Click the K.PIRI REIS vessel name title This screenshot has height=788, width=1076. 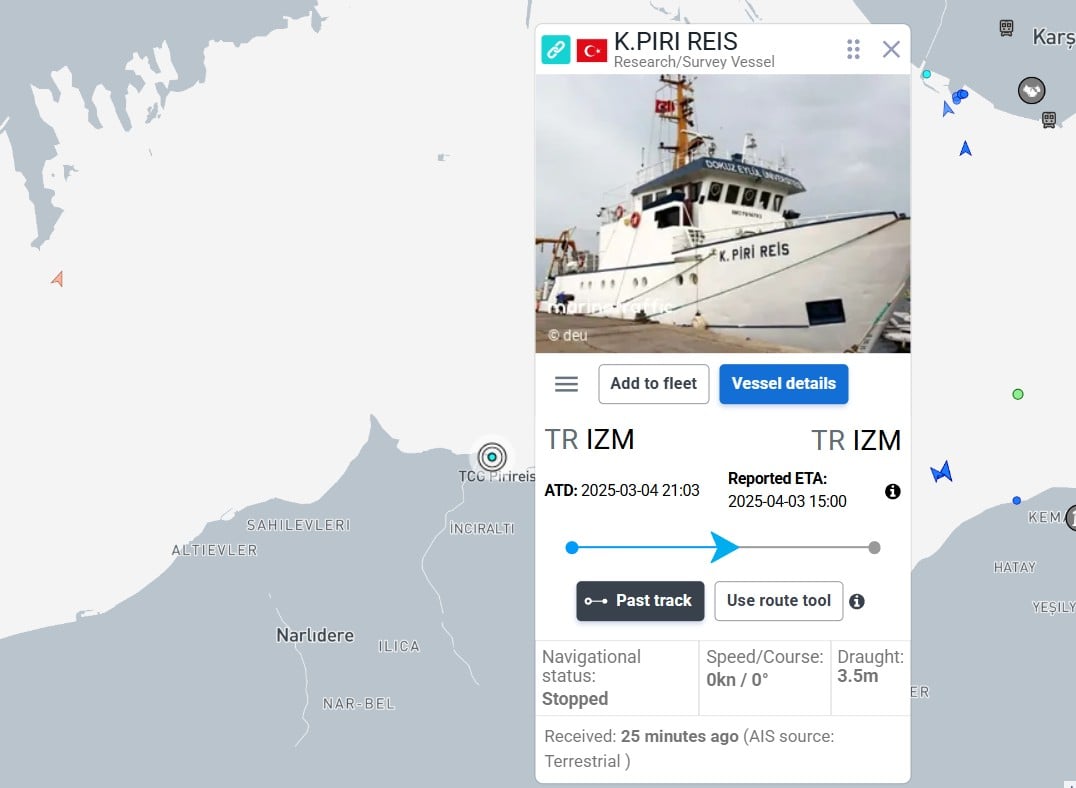[675, 41]
